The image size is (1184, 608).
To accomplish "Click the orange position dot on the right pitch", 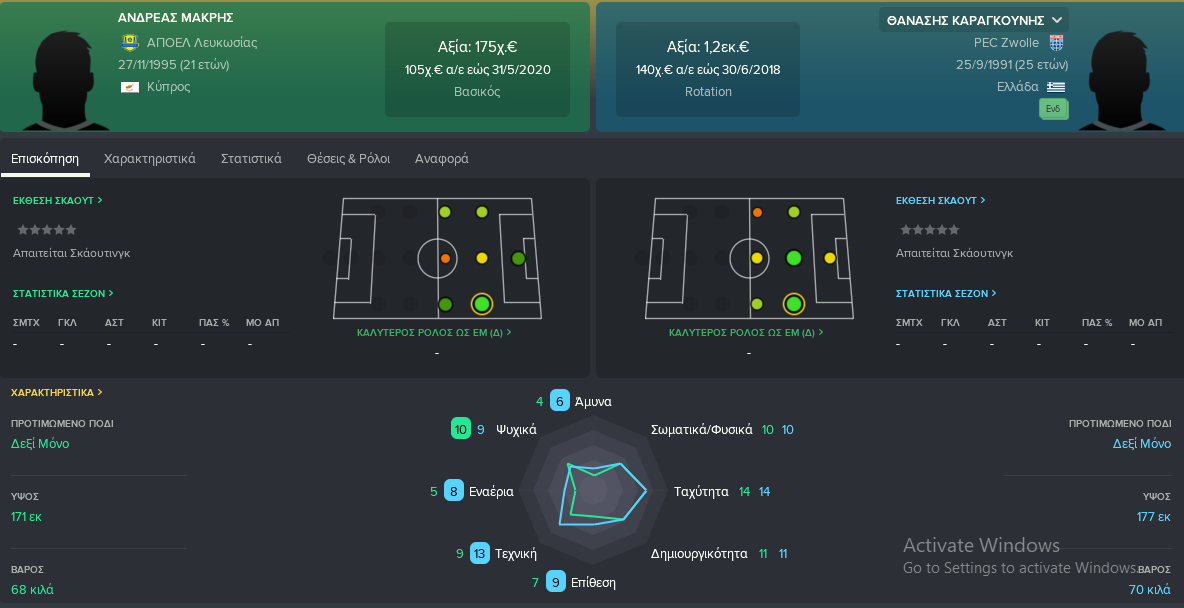I will pos(757,213).
